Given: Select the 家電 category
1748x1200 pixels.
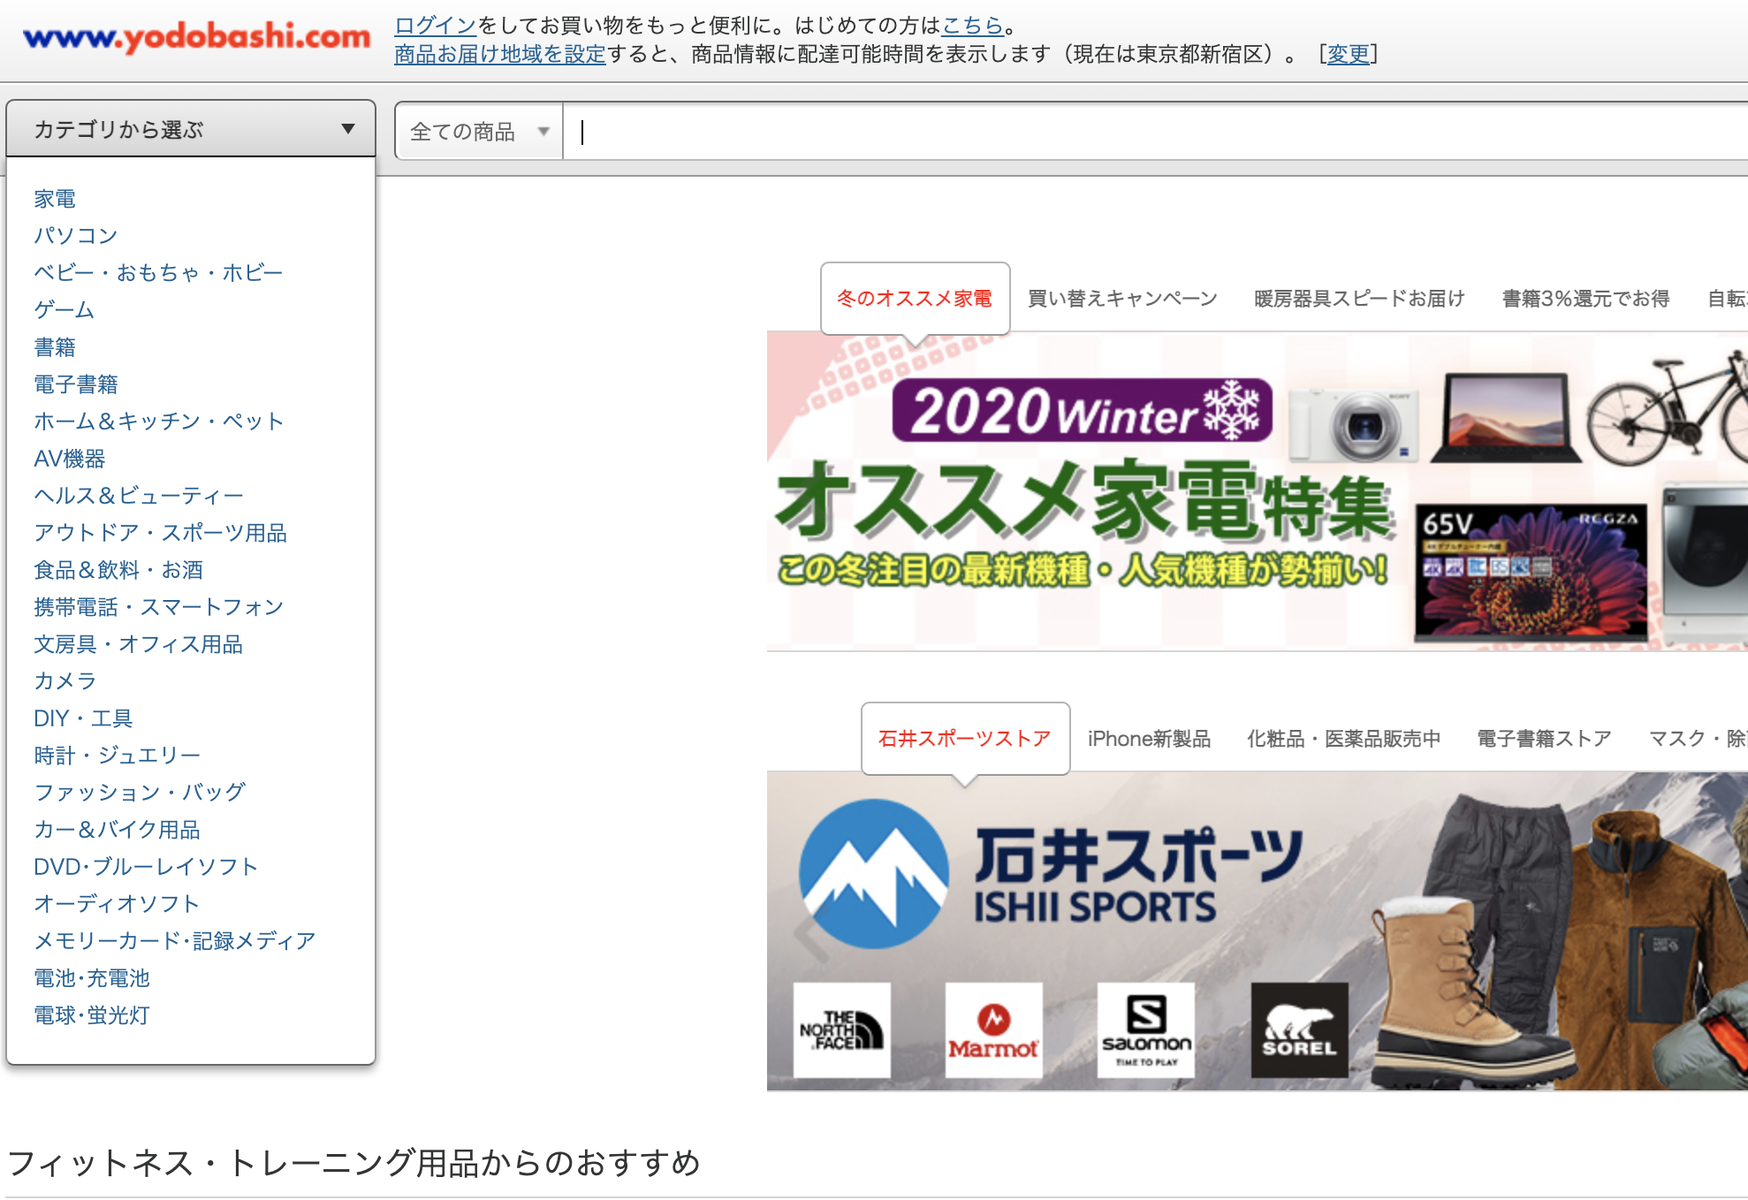Looking at the screenshot, I should pos(55,199).
